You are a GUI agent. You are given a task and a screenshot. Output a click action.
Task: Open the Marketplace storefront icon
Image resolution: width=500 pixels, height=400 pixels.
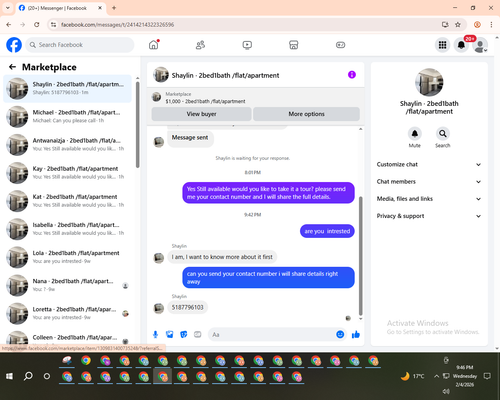(x=294, y=45)
